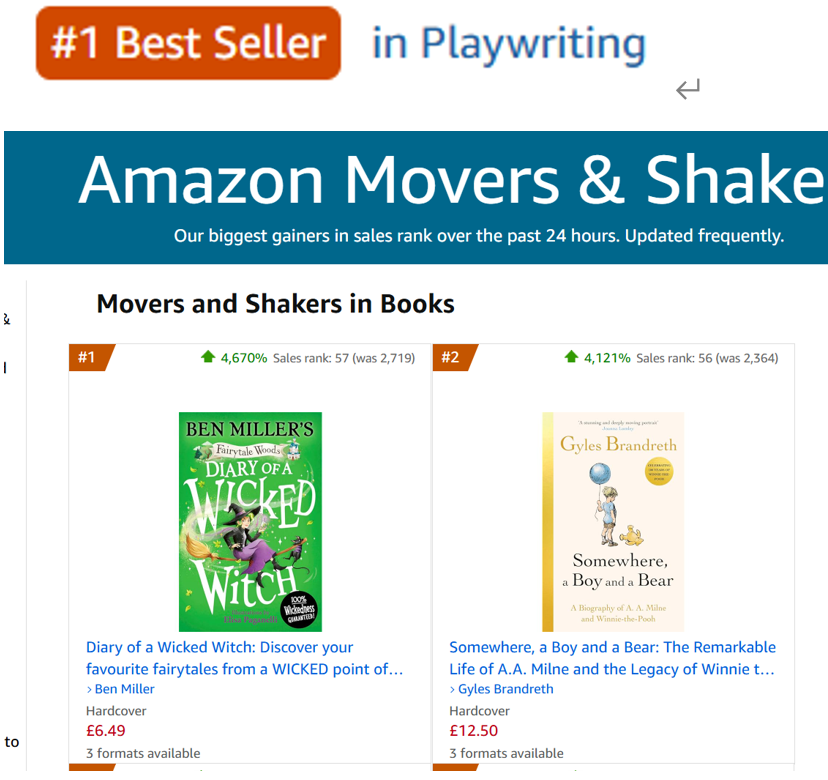The height and width of the screenshot is (780, 828).
Task: Click the line-break return arrow symbol
Action: 687,91
